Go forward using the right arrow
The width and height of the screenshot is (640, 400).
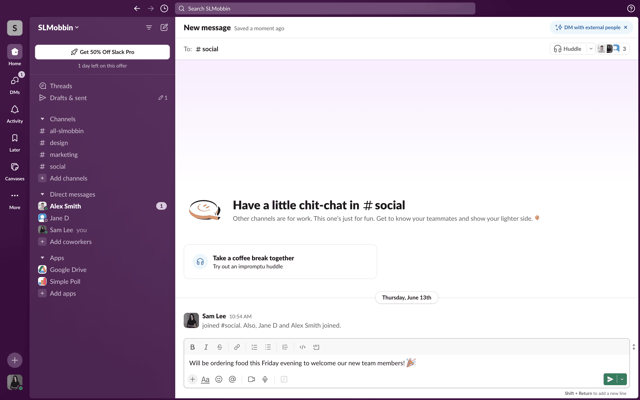click(151, 9)
